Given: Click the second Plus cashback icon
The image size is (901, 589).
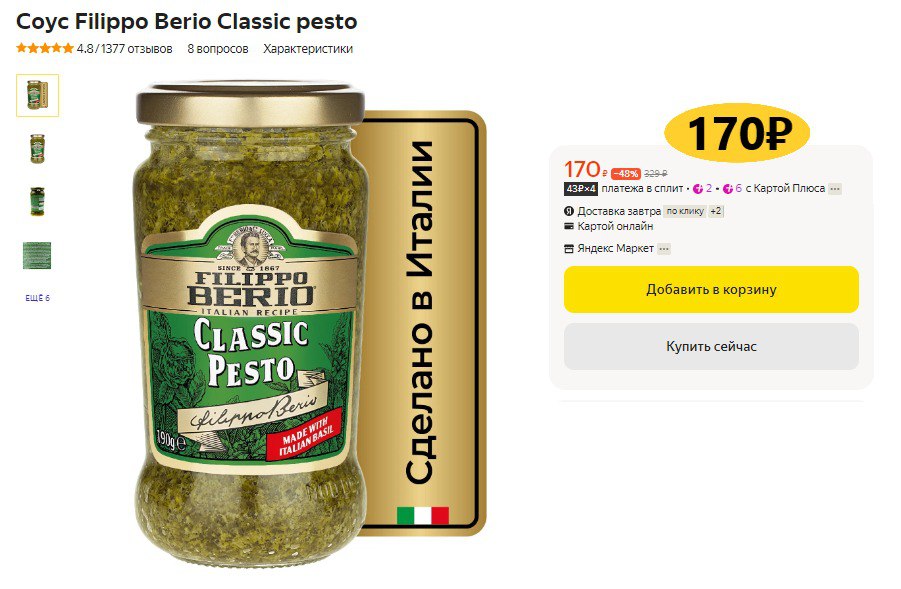Looking at the screenshot, I should [728, 188].
